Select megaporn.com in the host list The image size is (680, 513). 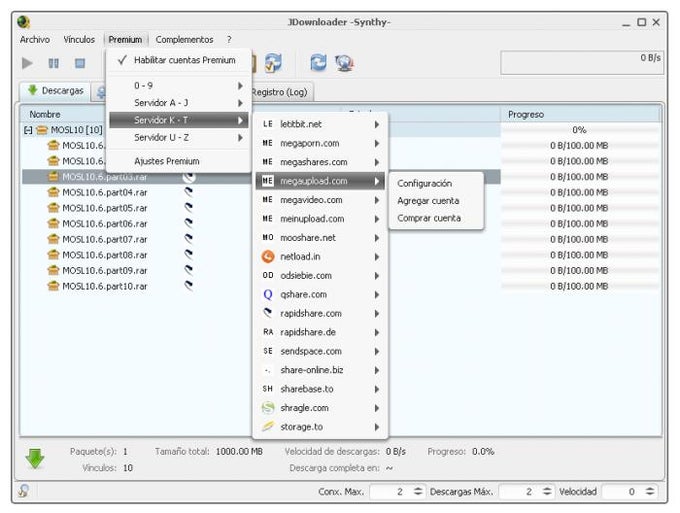pyautogui.click(x=320, y=143)
